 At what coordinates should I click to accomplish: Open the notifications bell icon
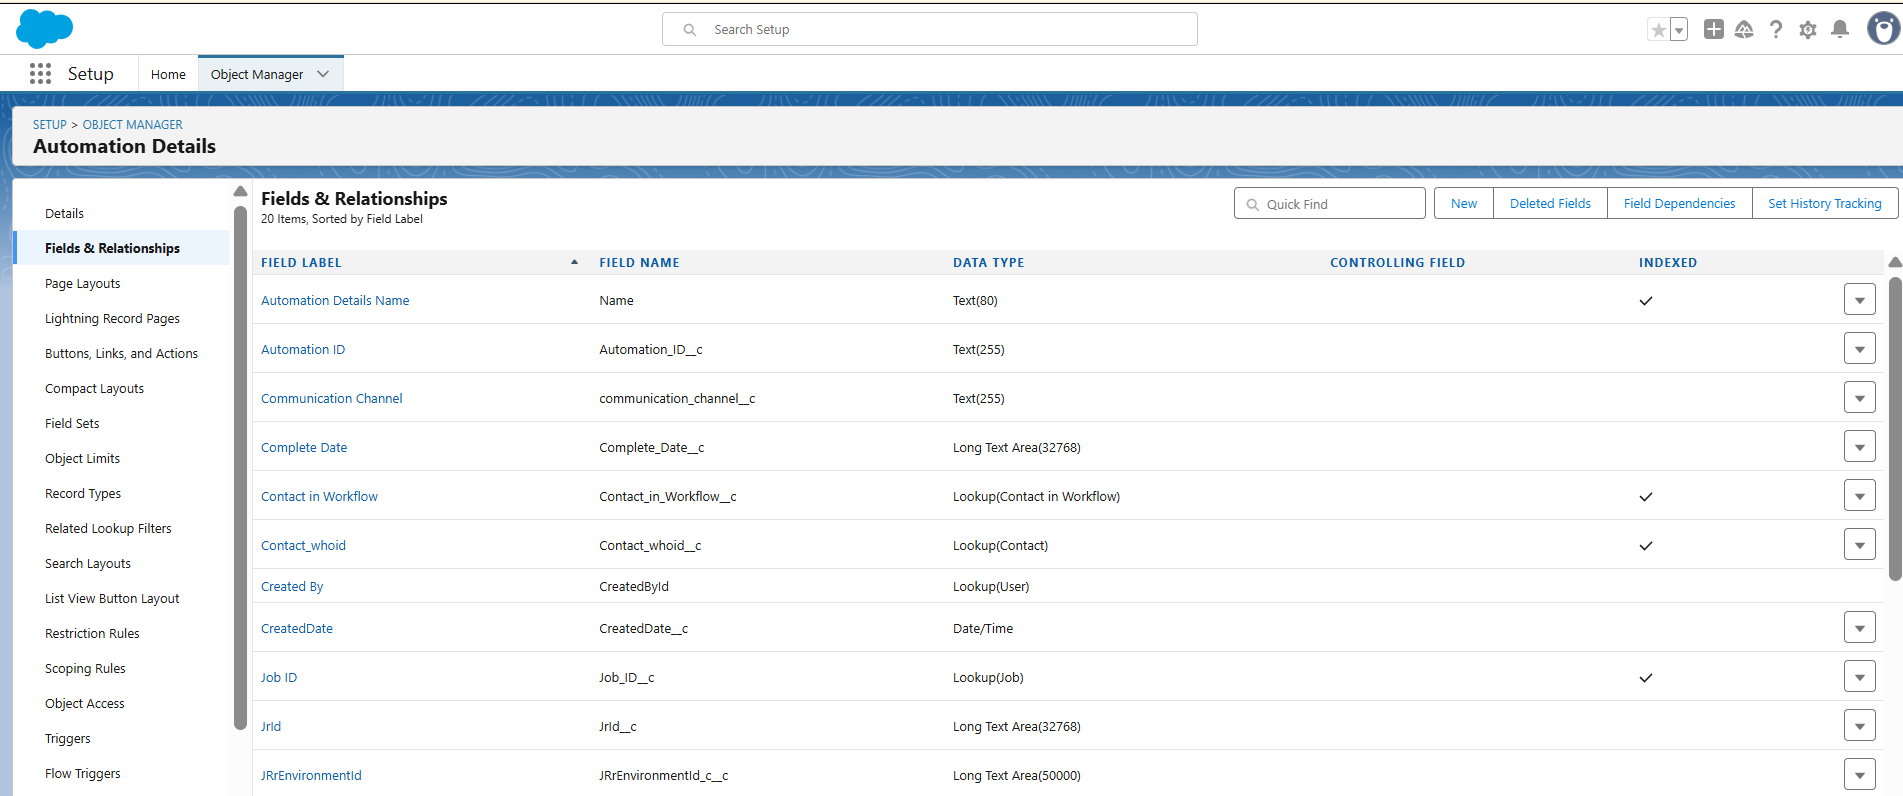click(1840, 29)
